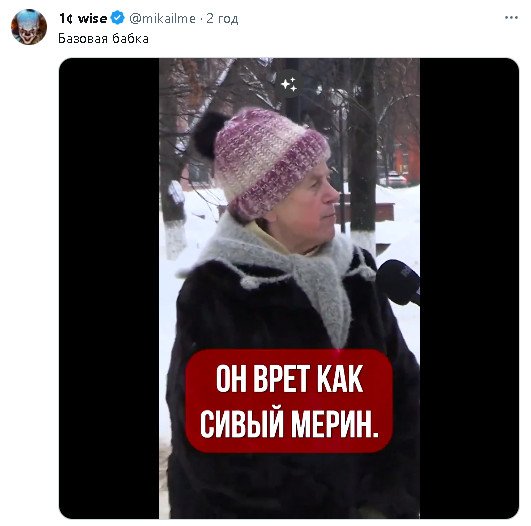Select the 'Базовая бабка' tweet text

coord(103,39)
